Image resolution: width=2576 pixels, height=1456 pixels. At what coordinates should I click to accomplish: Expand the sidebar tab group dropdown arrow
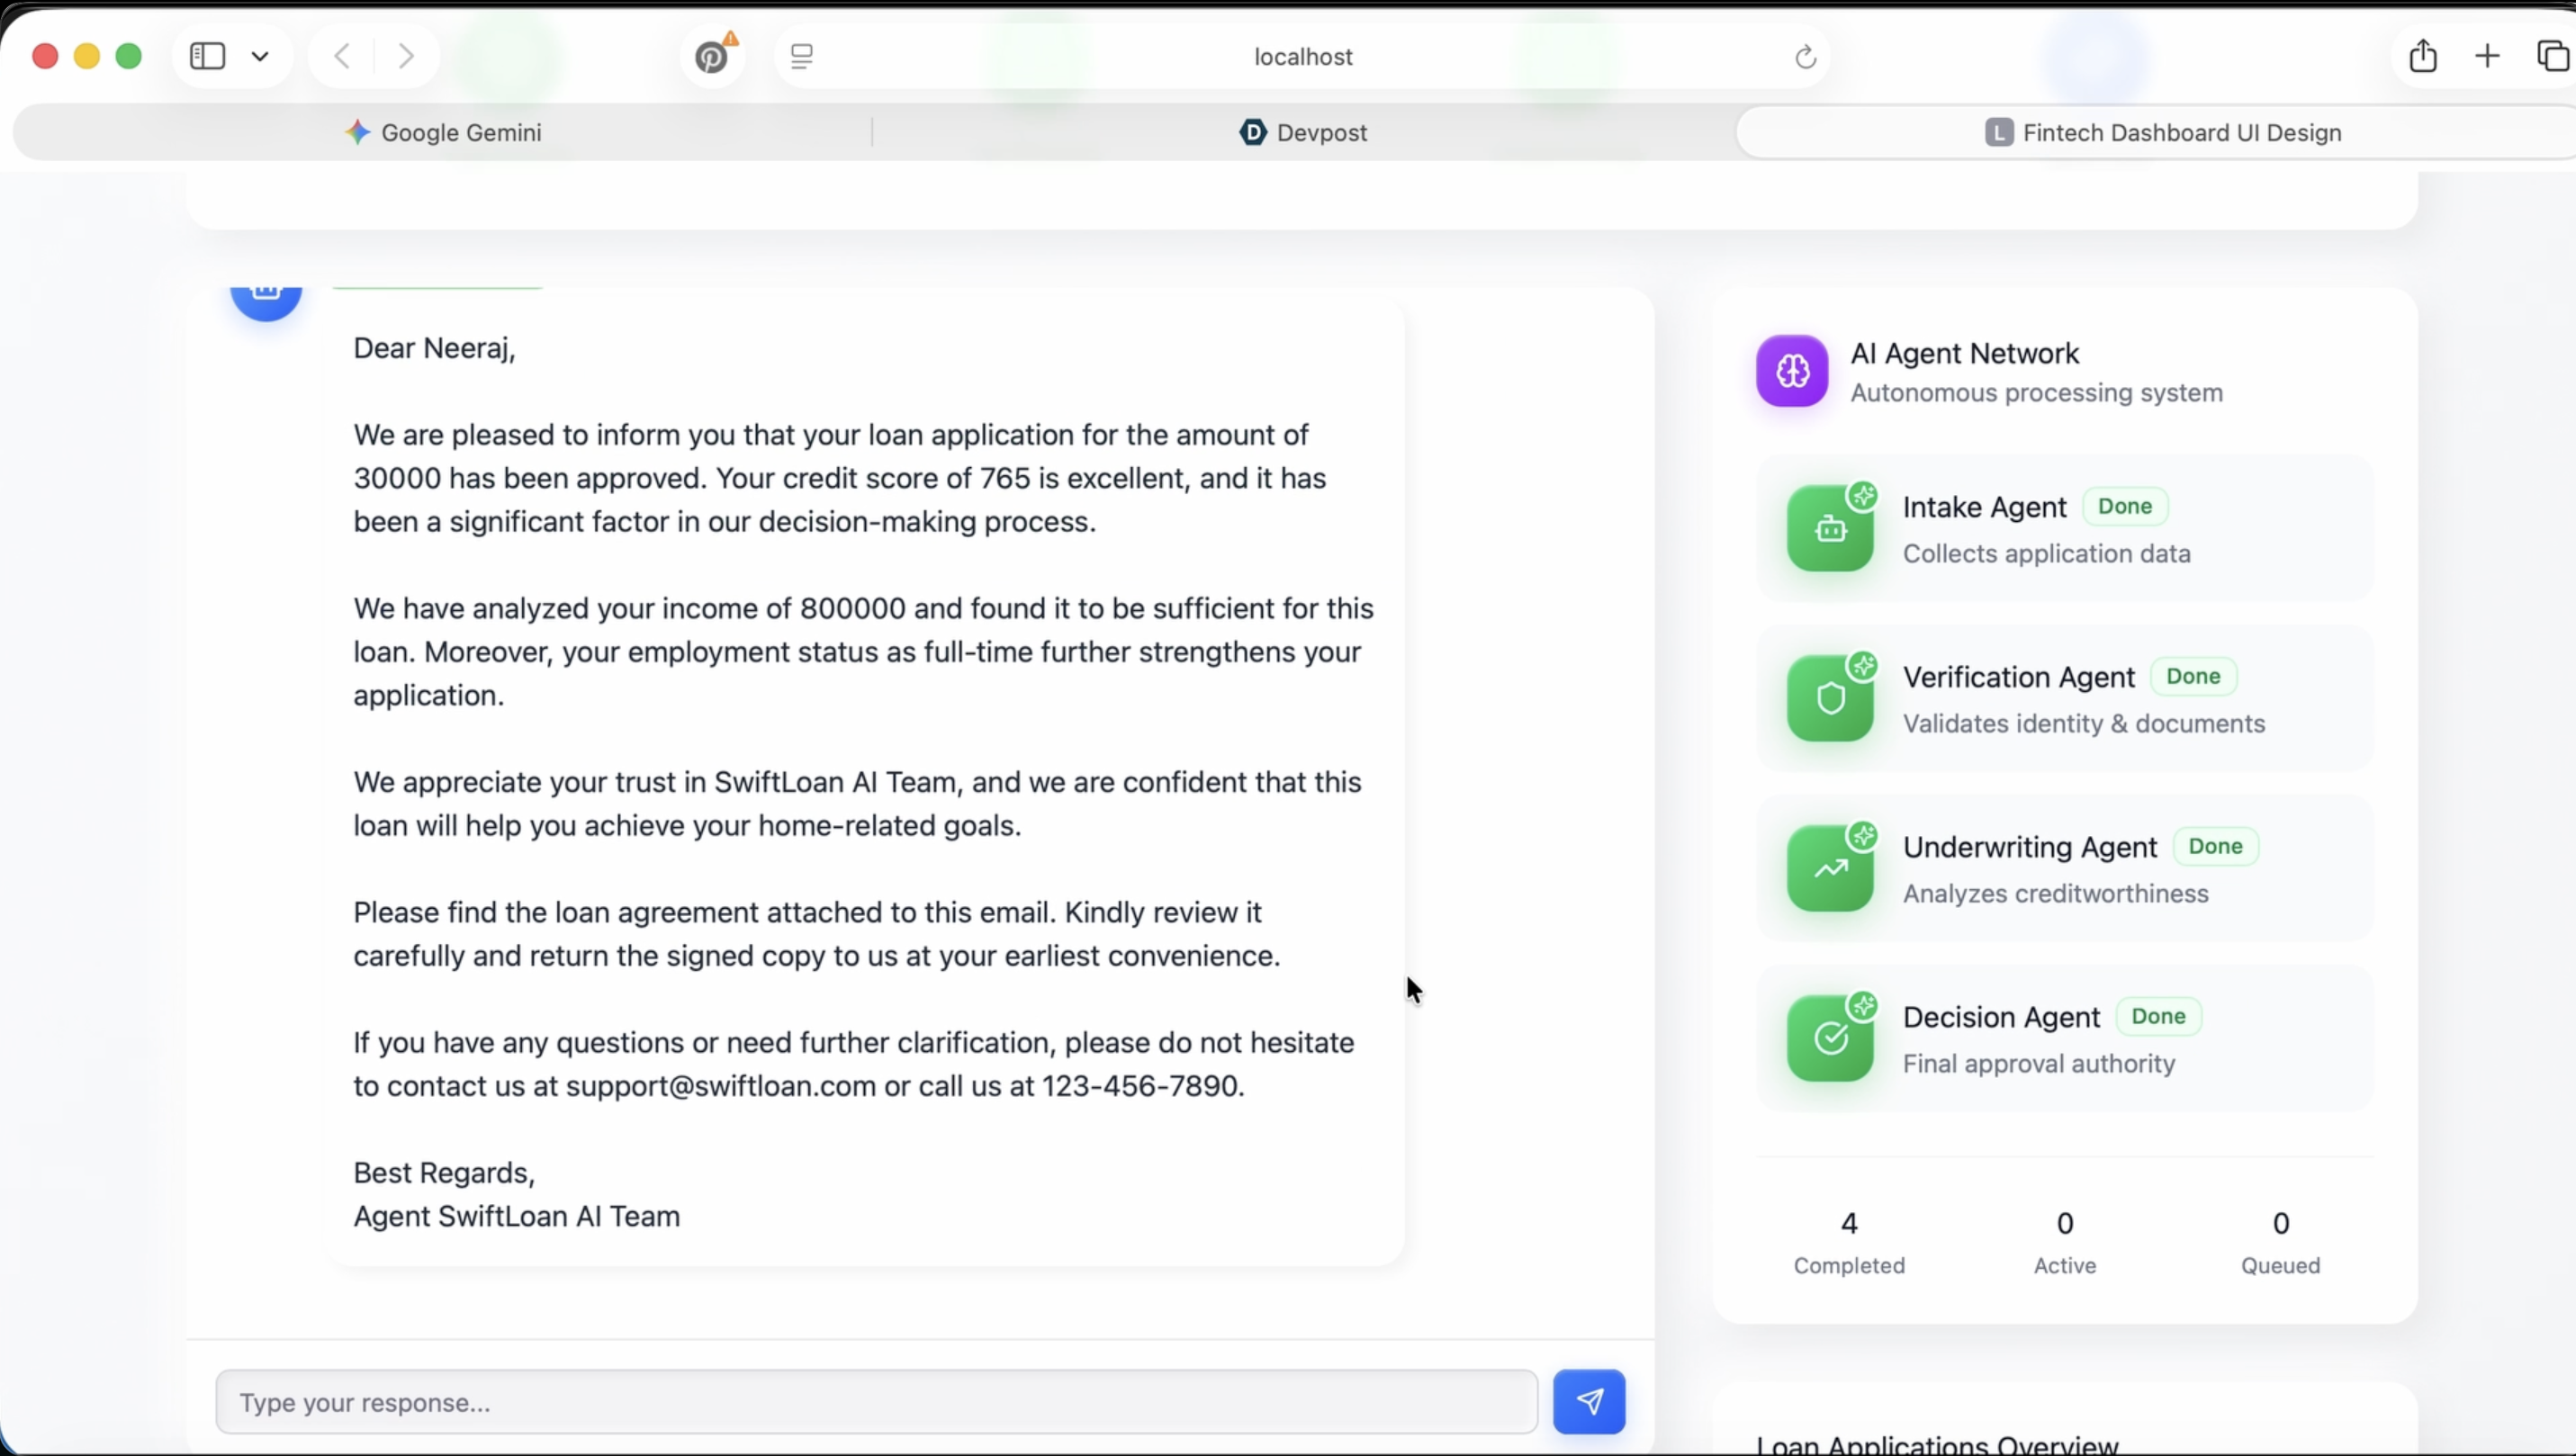click(x=260, y=56)
